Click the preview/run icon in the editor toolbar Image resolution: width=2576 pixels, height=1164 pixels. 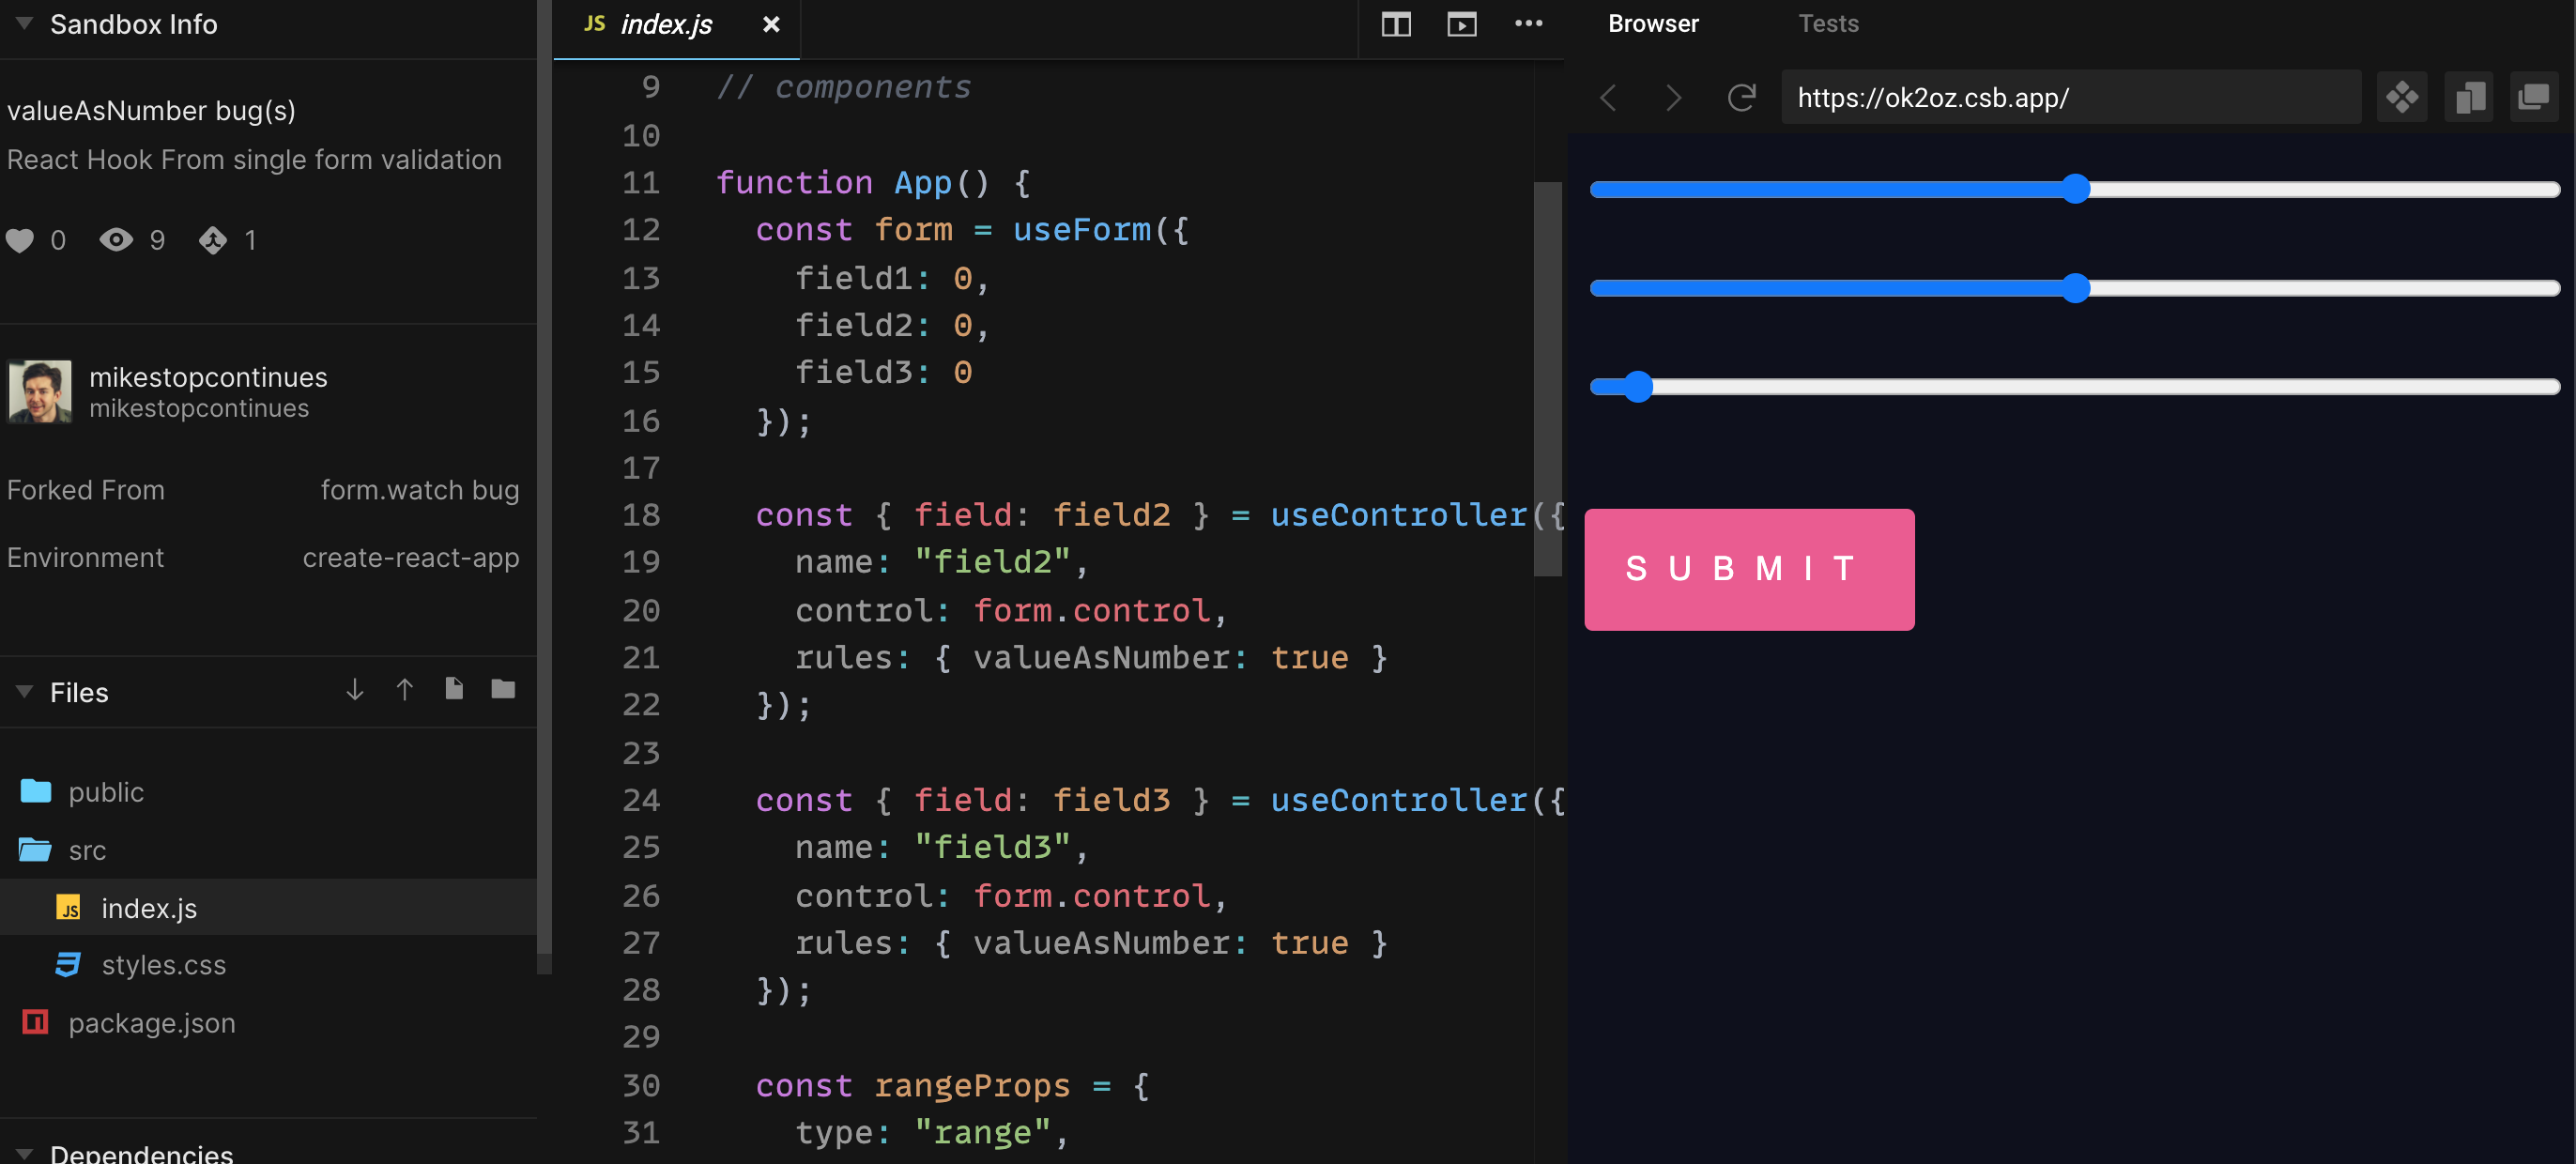point(1462,25)
